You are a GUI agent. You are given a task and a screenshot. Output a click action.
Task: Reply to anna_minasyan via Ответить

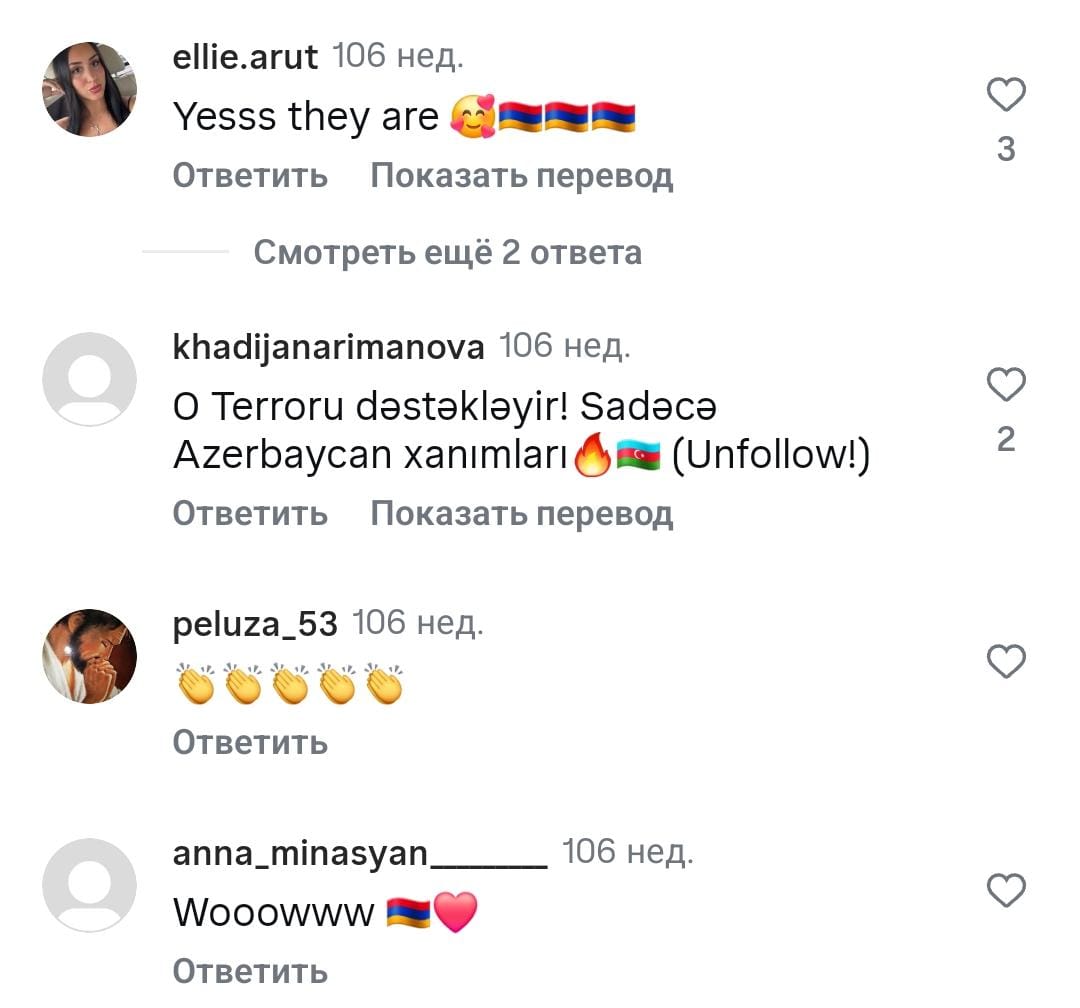tap(250, 971)
